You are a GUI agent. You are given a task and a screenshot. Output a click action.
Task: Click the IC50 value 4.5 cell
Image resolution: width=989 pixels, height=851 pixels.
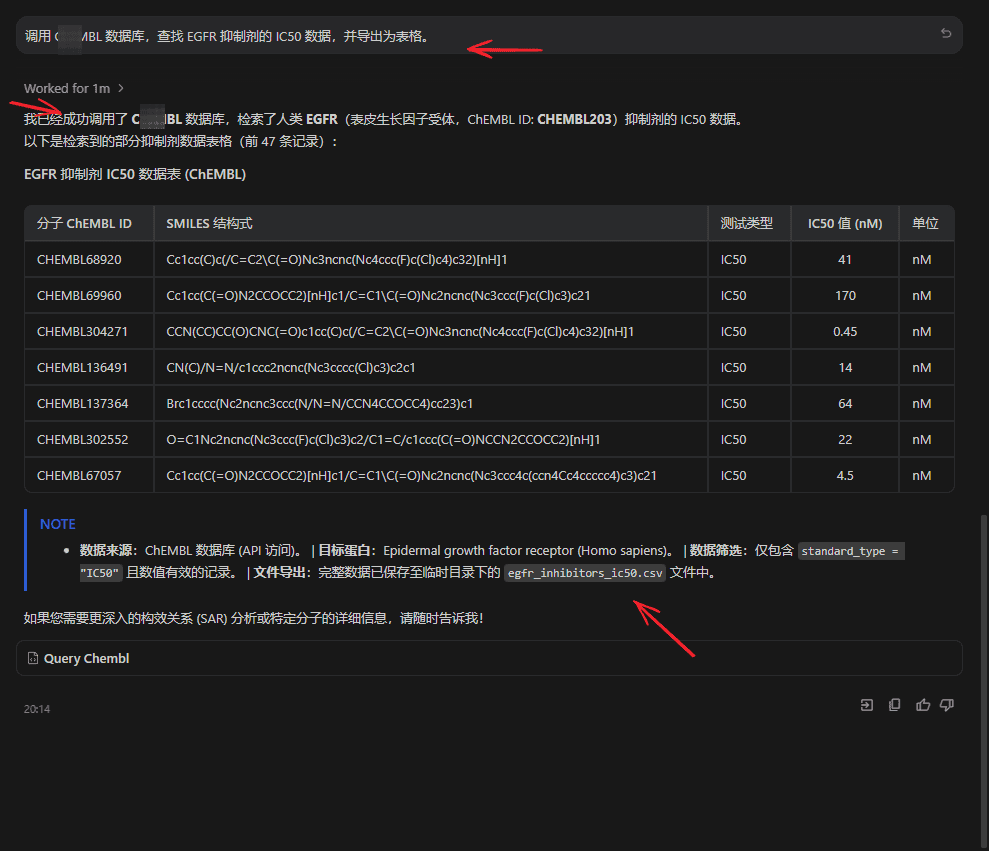tap(845, 475)
